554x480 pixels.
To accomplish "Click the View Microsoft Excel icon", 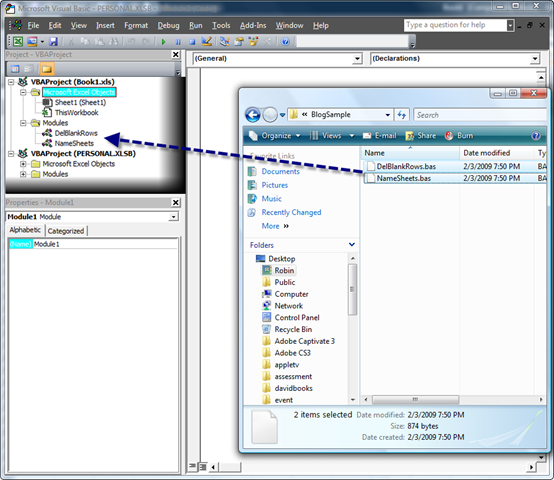I will click(x=18, y=42).
